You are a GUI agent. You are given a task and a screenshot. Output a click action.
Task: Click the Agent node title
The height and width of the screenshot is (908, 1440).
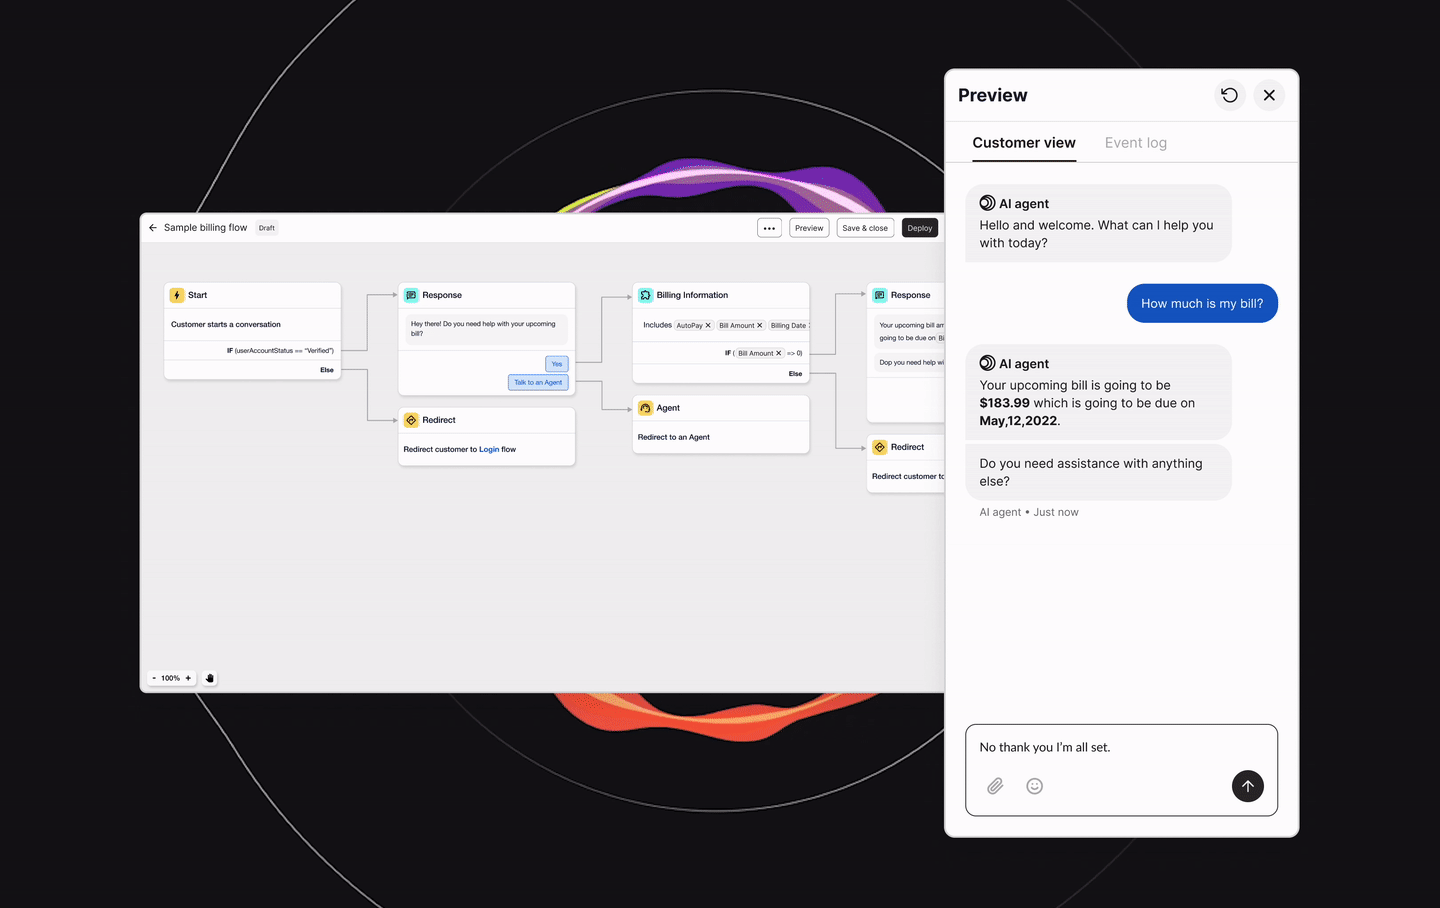[668, 408]
